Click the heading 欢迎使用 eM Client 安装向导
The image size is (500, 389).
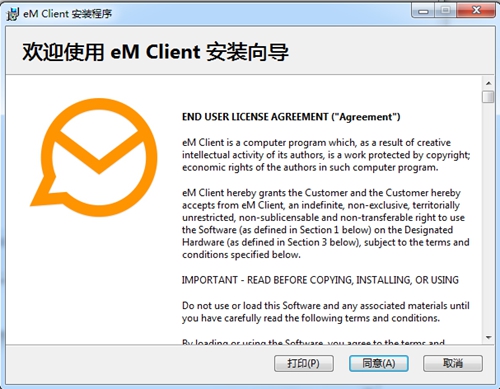(155, 52)
